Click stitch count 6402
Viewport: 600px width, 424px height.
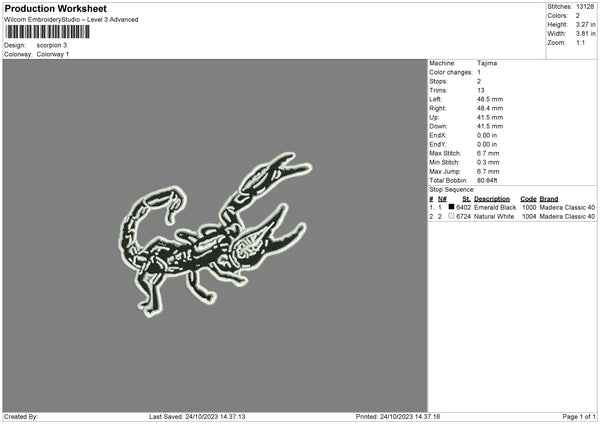(x=464, y=207)
